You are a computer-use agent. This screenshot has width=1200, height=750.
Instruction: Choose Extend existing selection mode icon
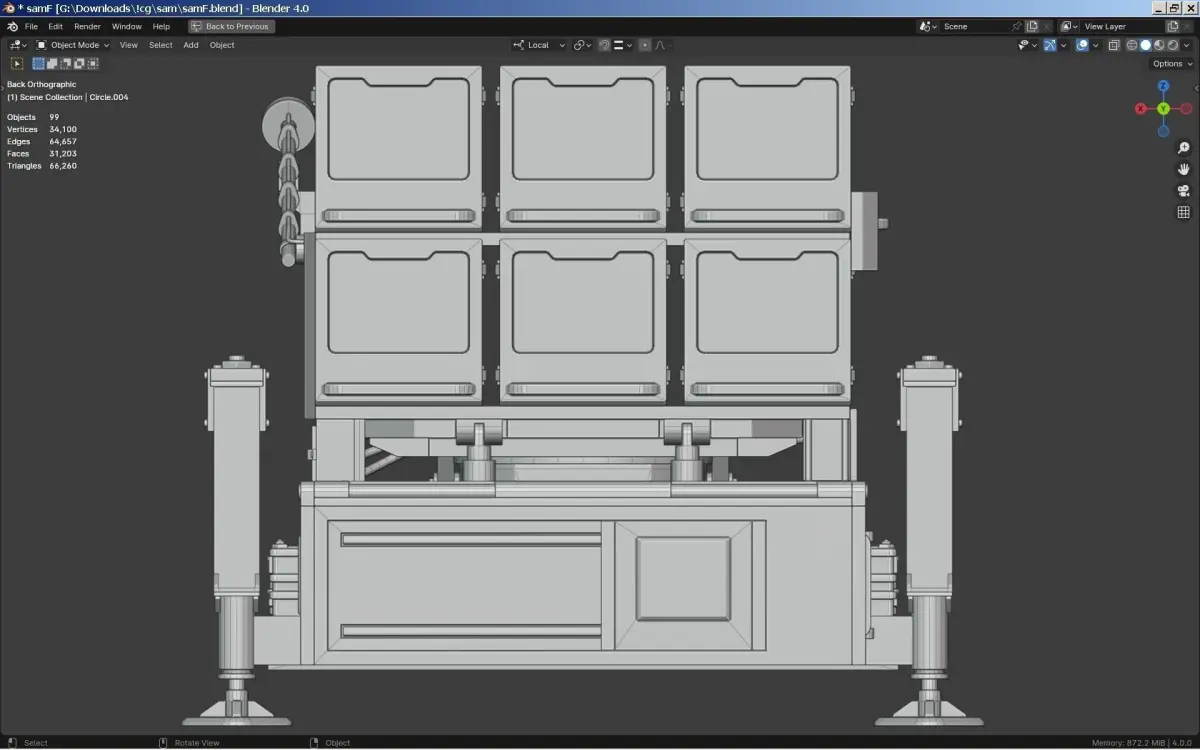[52, 64]
